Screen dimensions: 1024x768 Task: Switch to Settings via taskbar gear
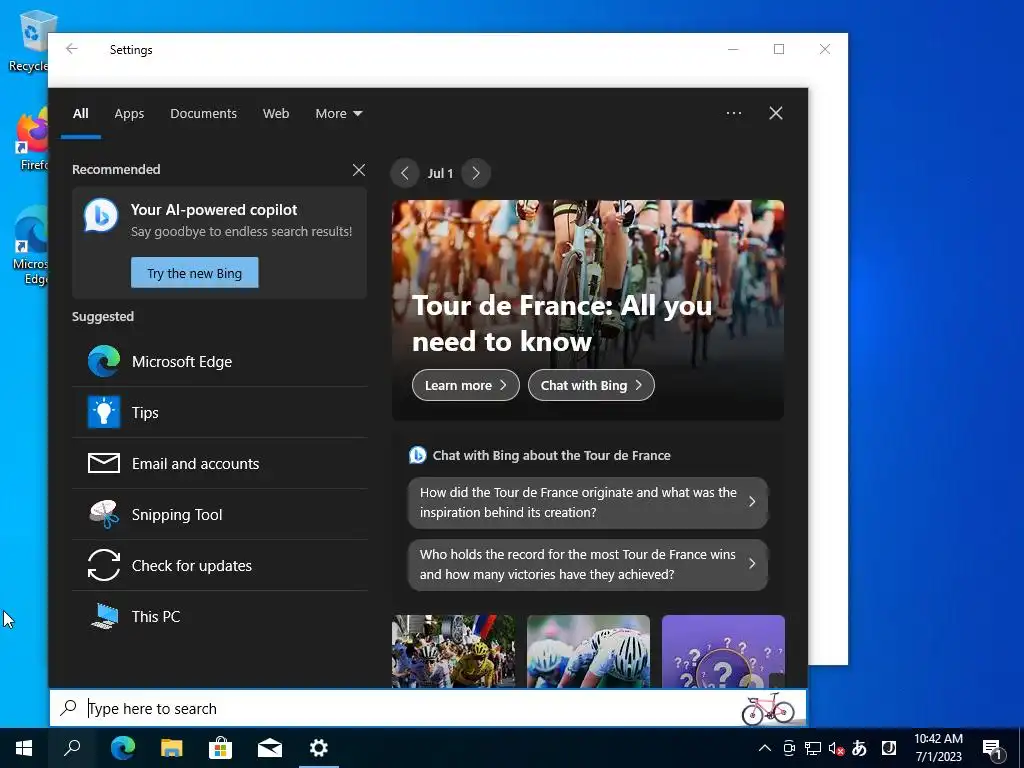319,748
